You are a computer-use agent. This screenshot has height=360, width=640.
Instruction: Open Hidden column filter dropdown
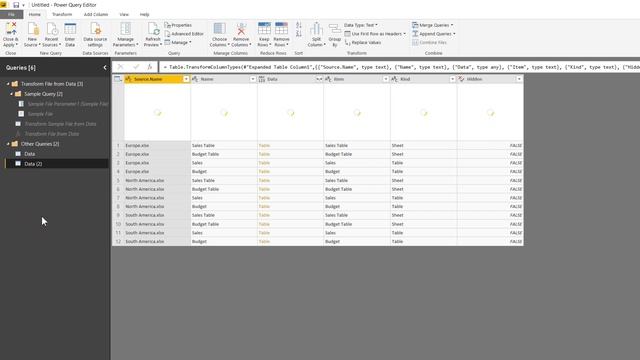tap(519, 79)
